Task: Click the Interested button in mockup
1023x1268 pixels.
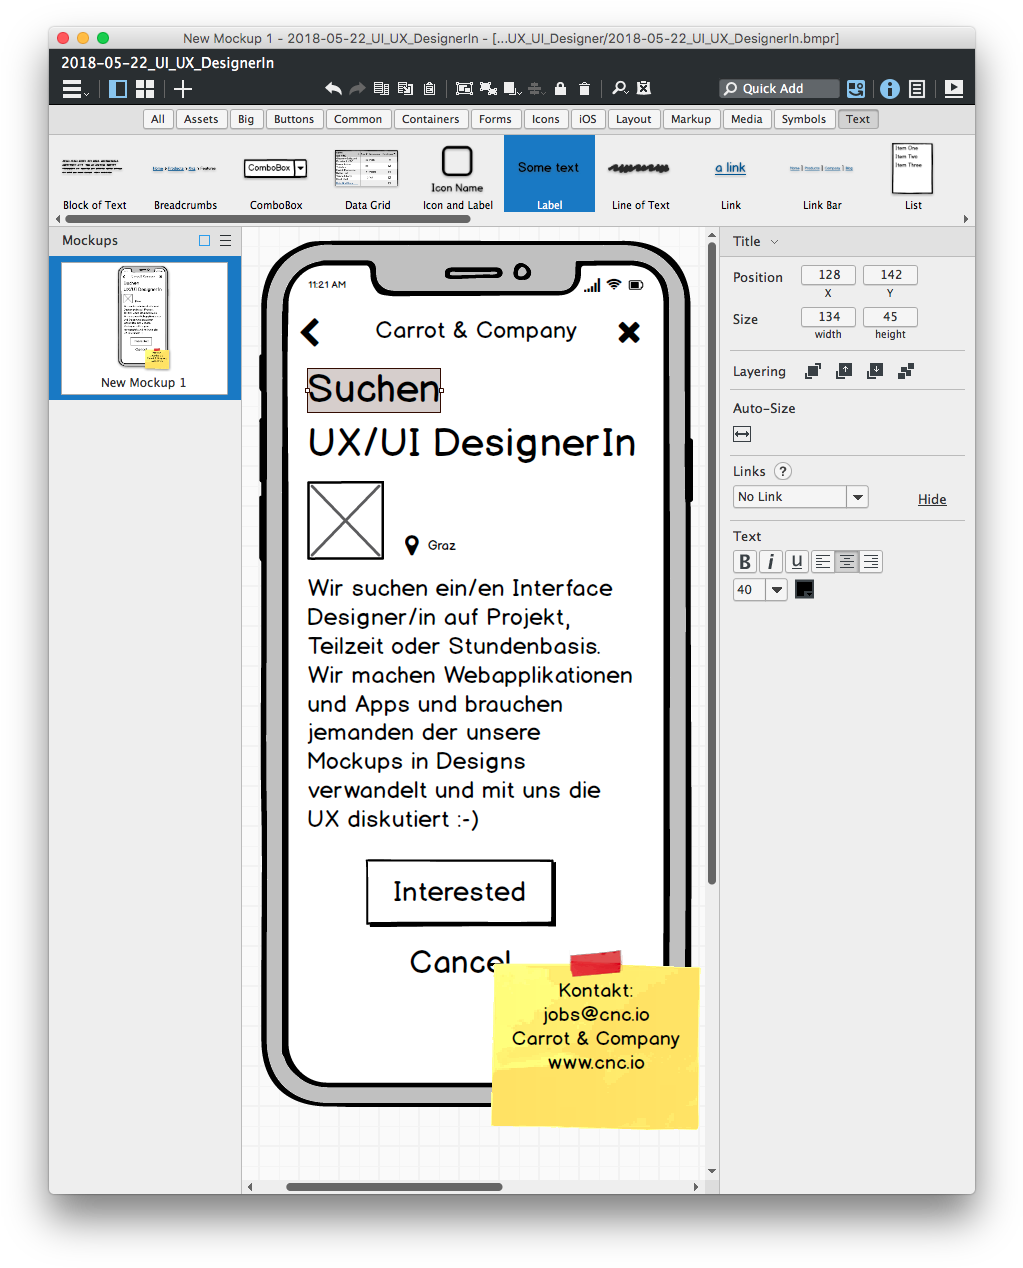Action: tap(460, 891)
